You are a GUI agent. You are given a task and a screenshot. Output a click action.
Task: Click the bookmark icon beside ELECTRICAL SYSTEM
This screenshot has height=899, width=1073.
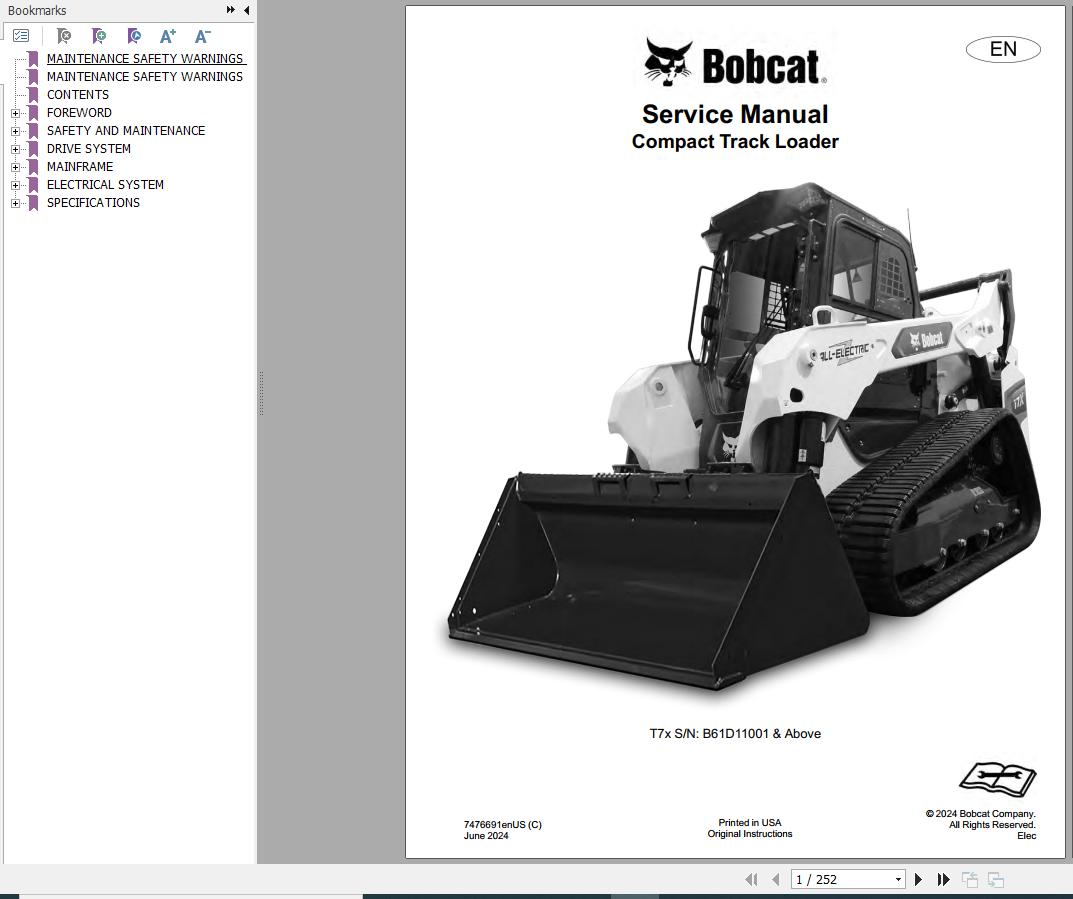33,185
